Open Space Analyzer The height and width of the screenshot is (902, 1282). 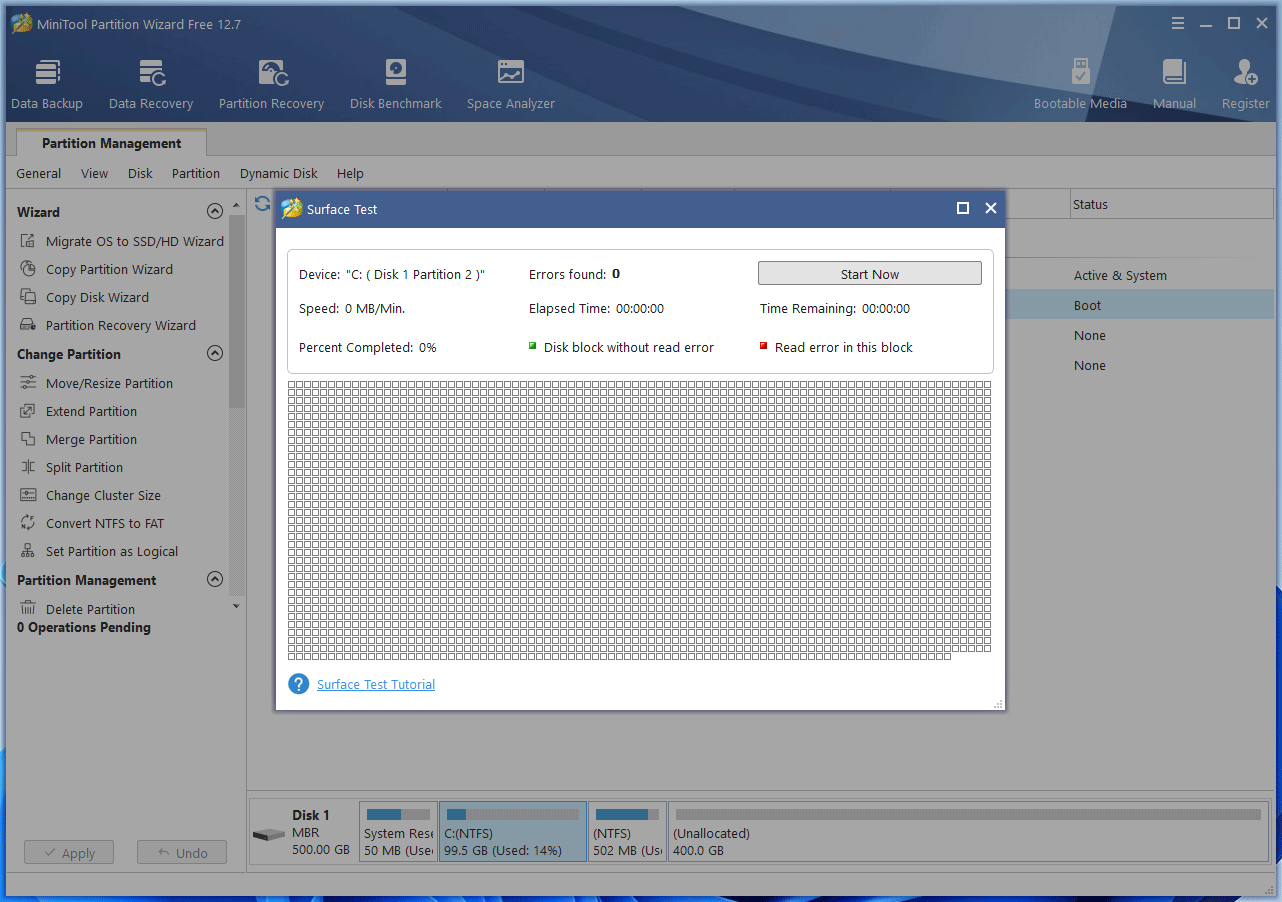tap(511, 84)
